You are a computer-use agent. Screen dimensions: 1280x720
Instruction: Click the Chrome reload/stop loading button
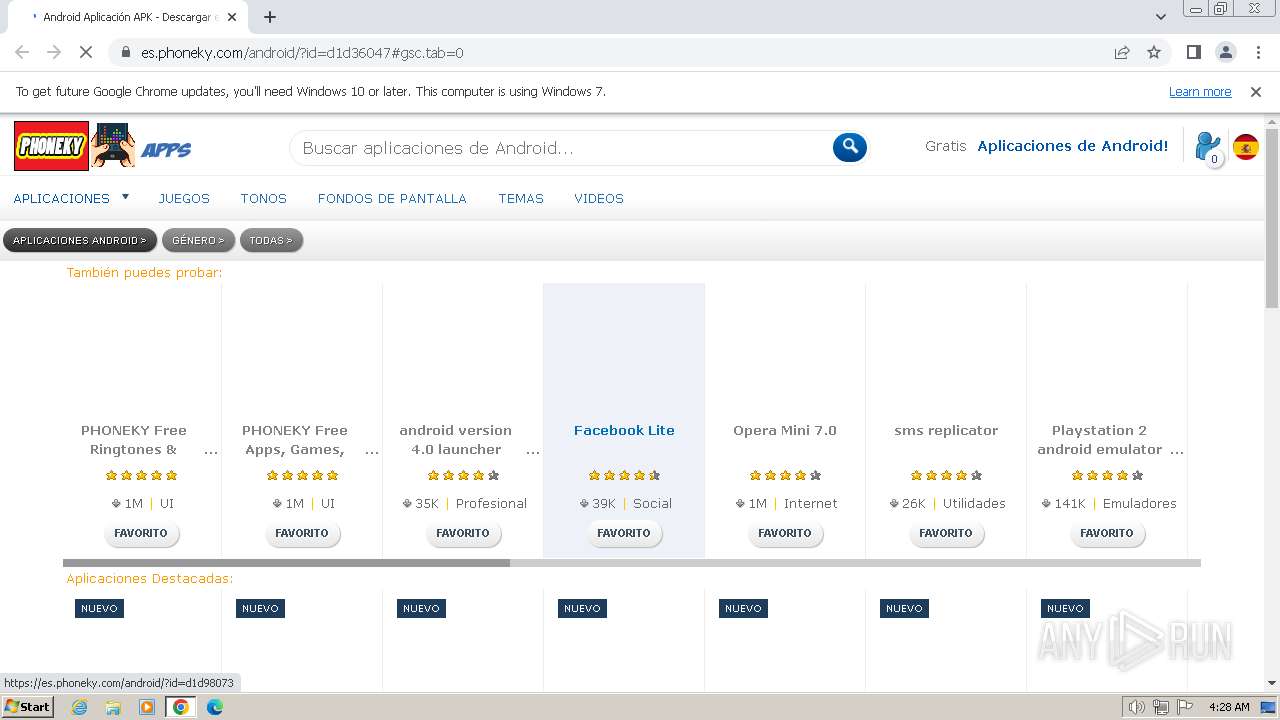point(86,52)
